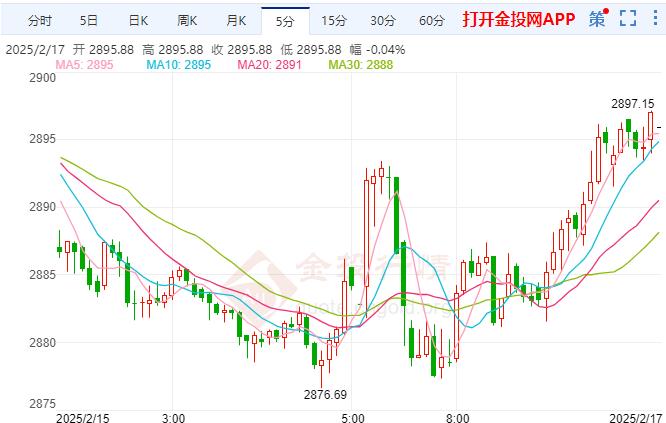Click the 3:00 time axis label
Viewport: 666px width, 423px height.
pyautogui.click(x=173, y=418)
